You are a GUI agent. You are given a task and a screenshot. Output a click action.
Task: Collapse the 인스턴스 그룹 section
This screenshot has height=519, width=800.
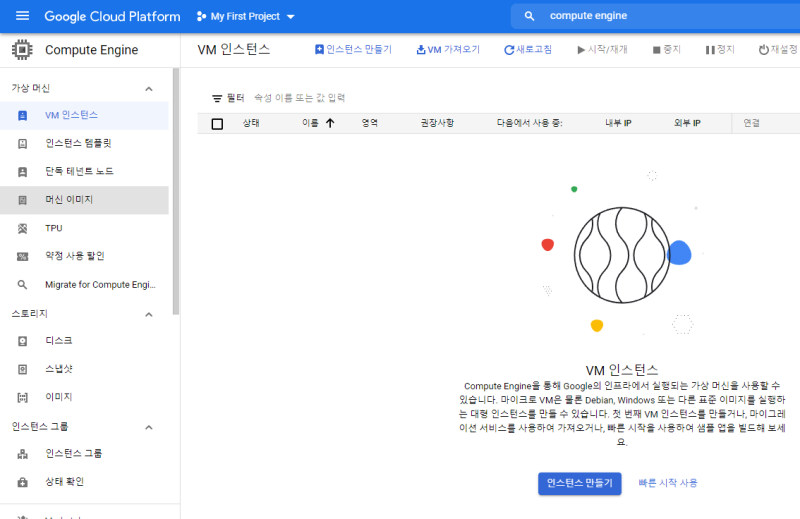149,427
